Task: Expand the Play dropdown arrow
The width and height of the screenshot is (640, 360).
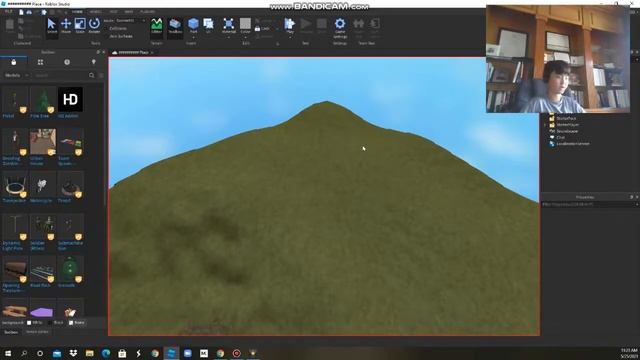Action: click(290, 37)
